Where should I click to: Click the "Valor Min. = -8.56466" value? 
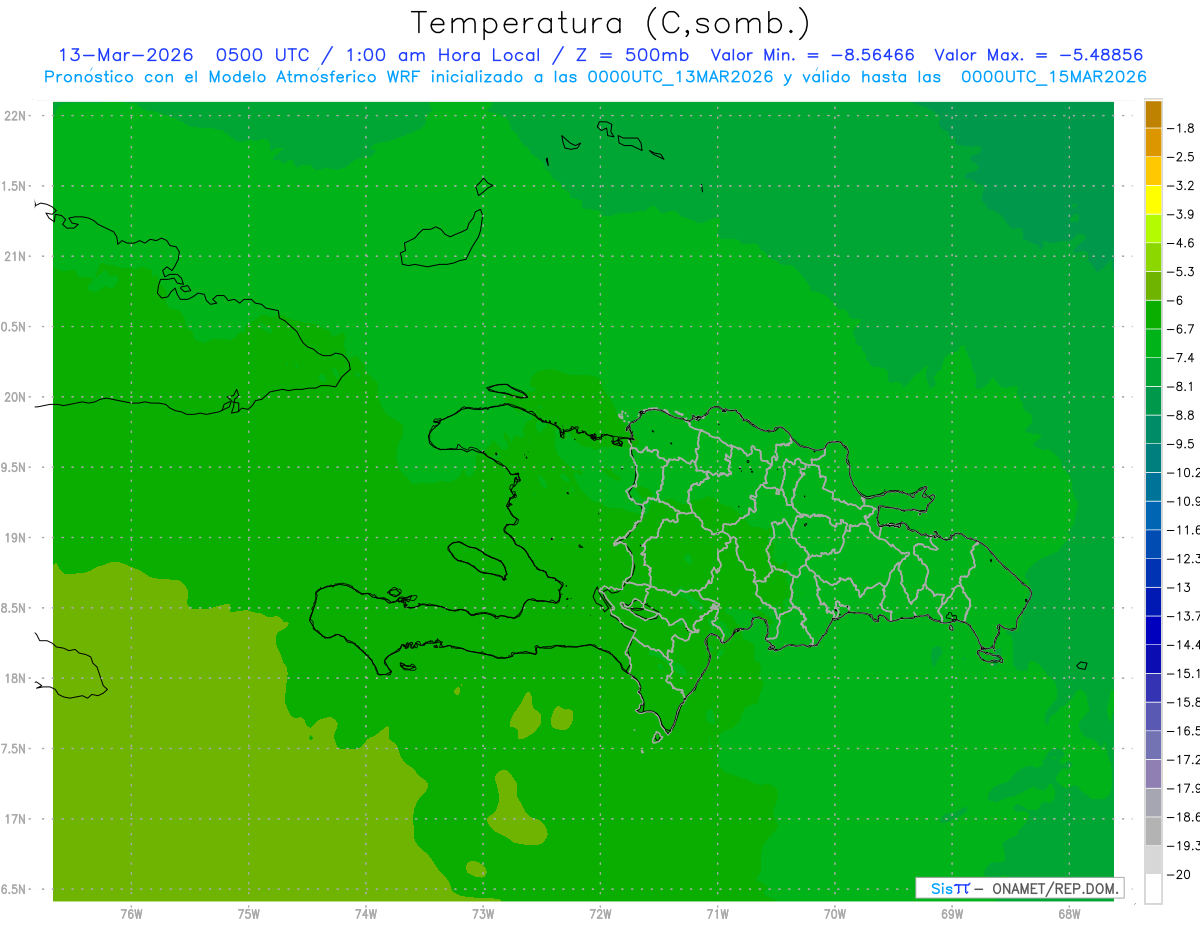tap(812, 55)
